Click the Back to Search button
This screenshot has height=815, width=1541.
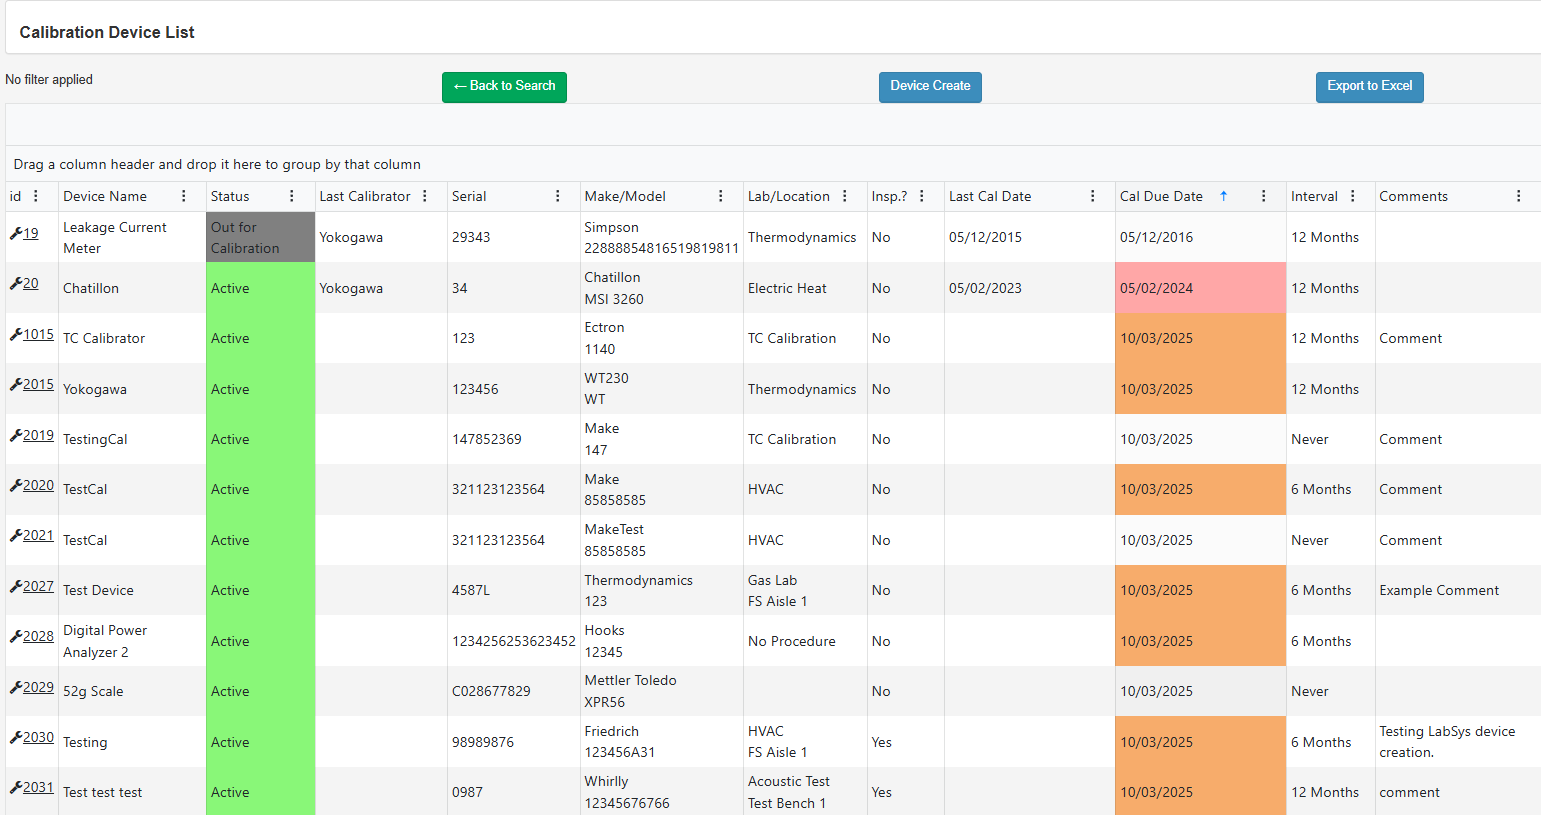point(504,87)
